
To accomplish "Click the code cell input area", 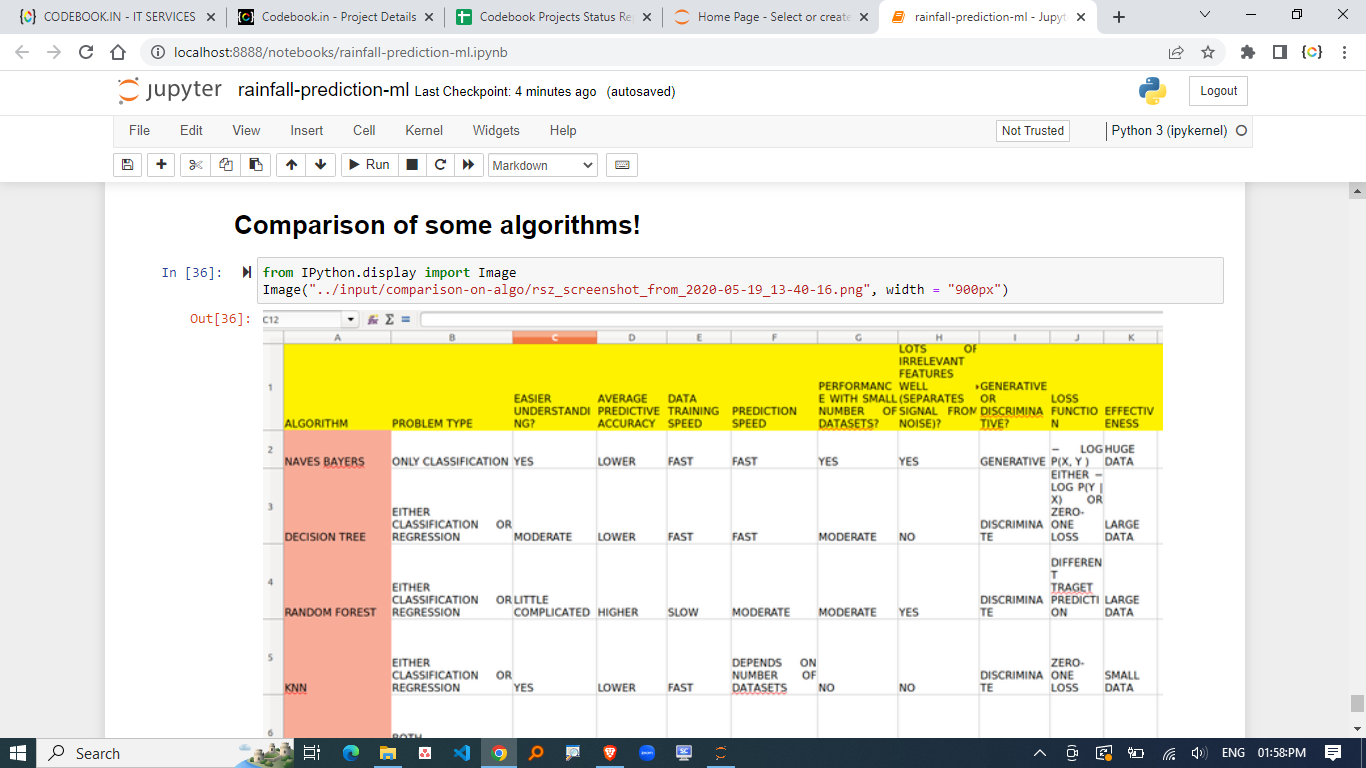I will click(740, 280).
